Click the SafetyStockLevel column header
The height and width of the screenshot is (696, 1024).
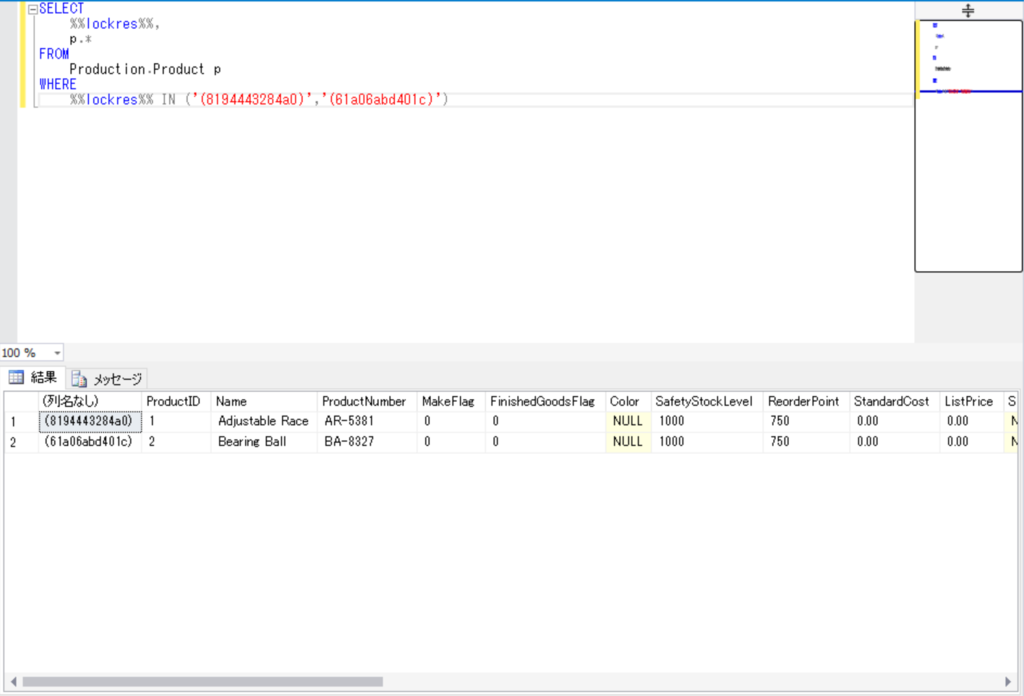point(707,402)
